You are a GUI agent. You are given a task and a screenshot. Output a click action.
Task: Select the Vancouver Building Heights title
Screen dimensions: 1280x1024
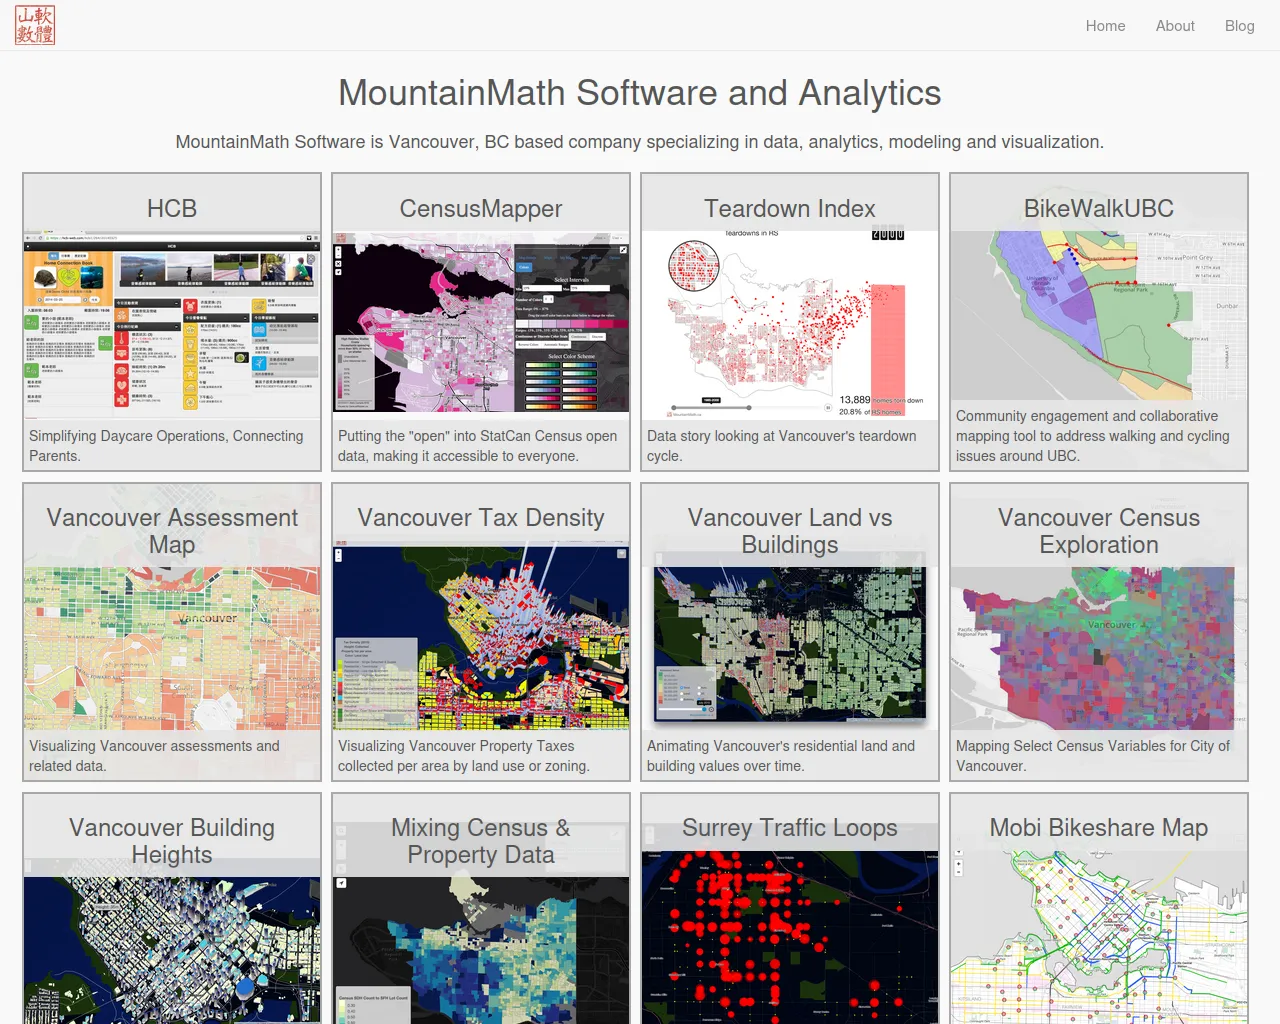(x=172, y=841)
